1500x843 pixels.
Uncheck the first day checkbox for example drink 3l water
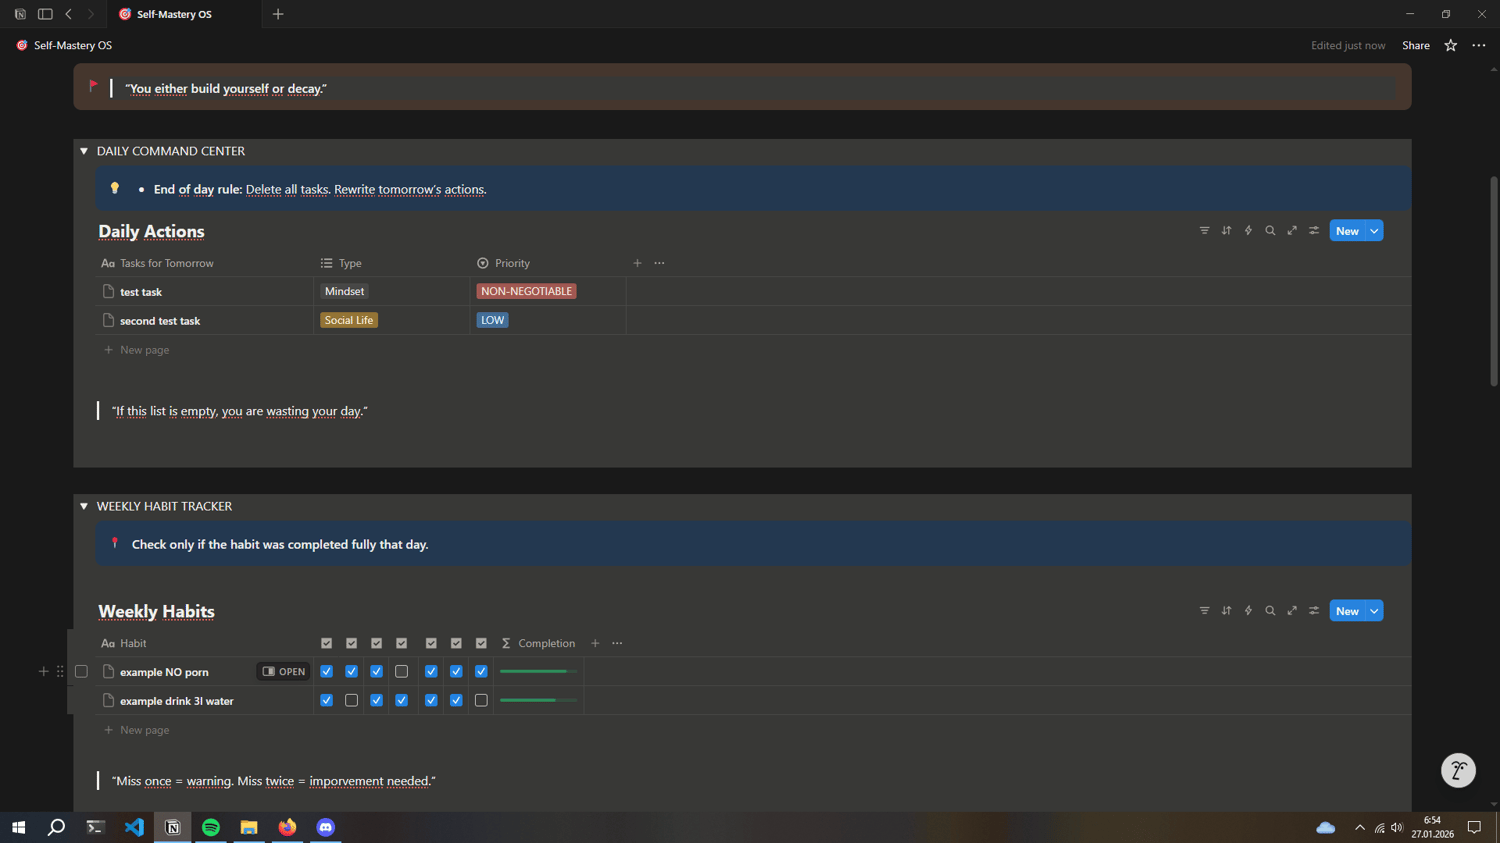326,701
